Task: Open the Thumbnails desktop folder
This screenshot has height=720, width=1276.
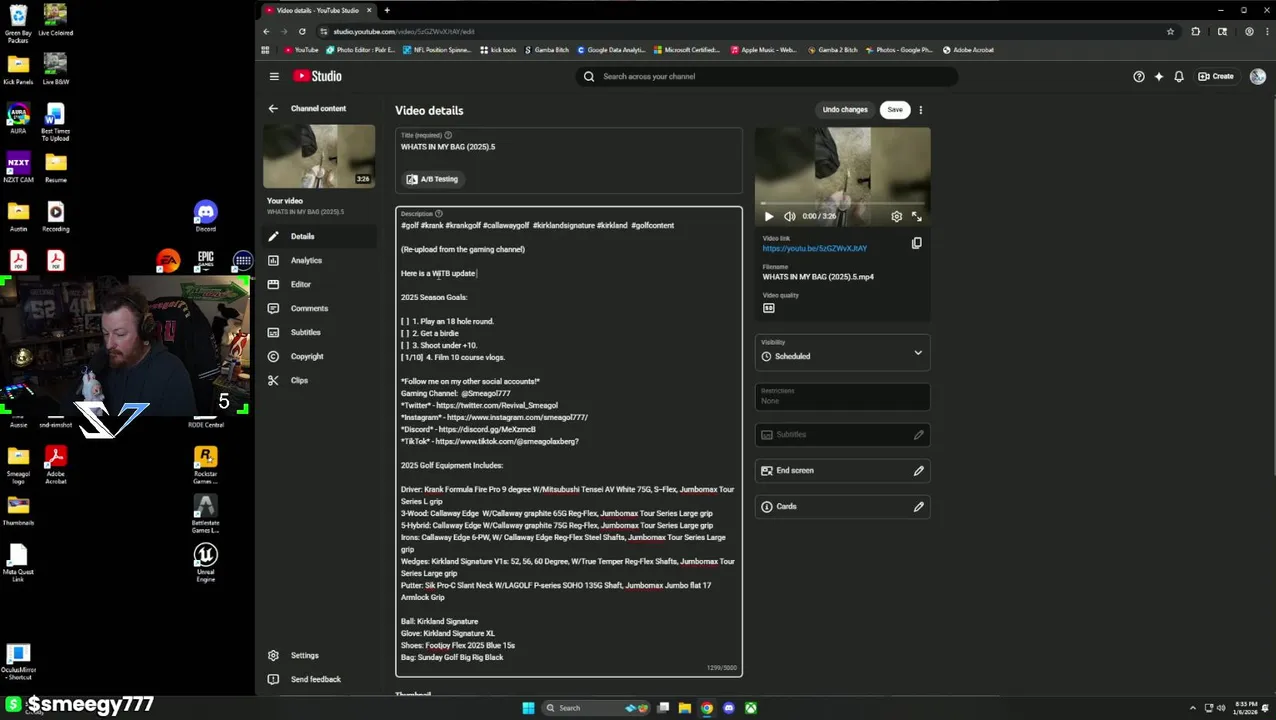Action: point(18,510)
